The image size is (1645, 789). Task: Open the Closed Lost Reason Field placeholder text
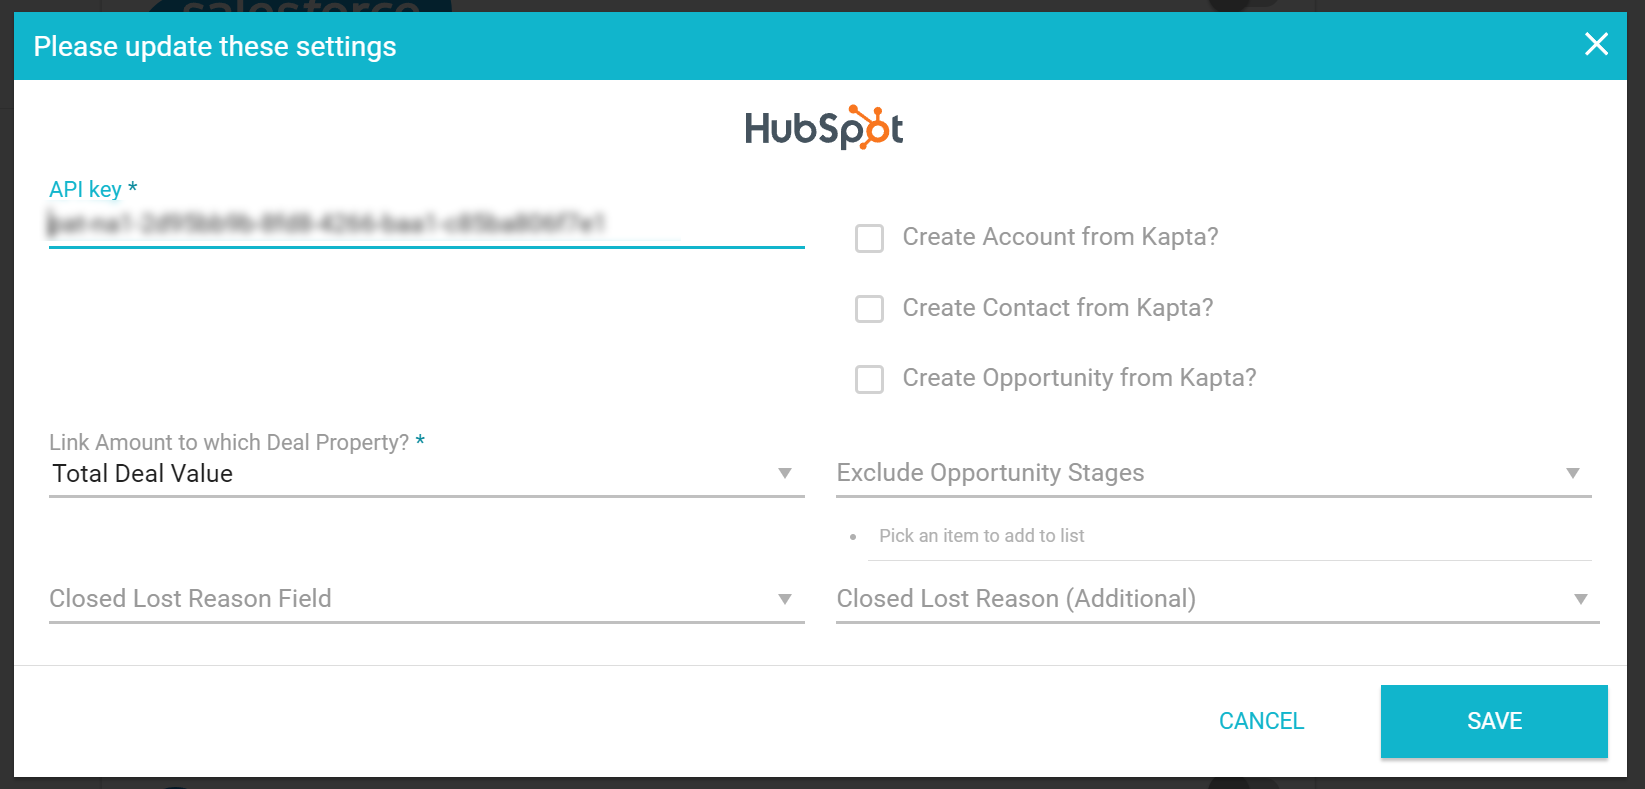[190, 599]
